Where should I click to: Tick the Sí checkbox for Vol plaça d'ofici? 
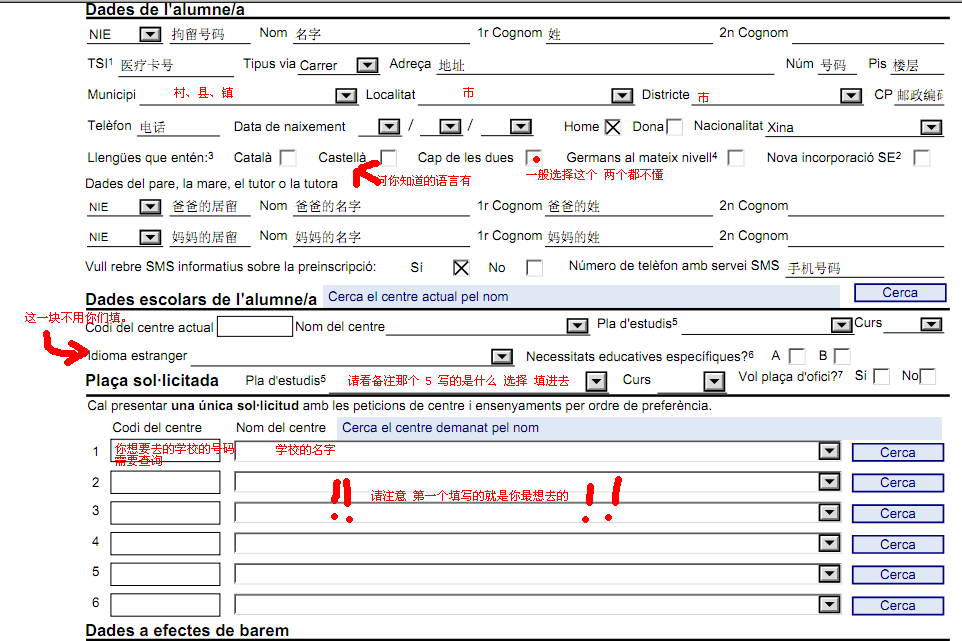click(x=880, y=377)
